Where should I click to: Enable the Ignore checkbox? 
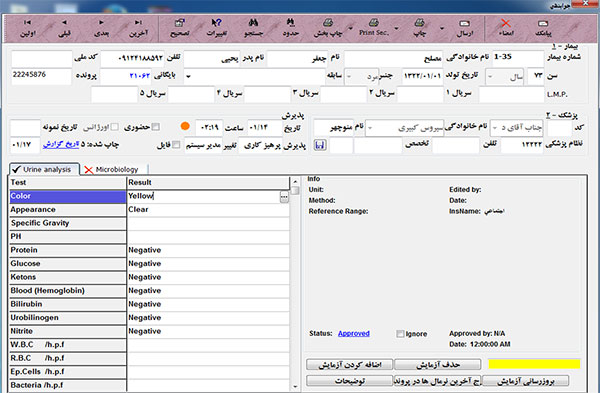point(400,334)
